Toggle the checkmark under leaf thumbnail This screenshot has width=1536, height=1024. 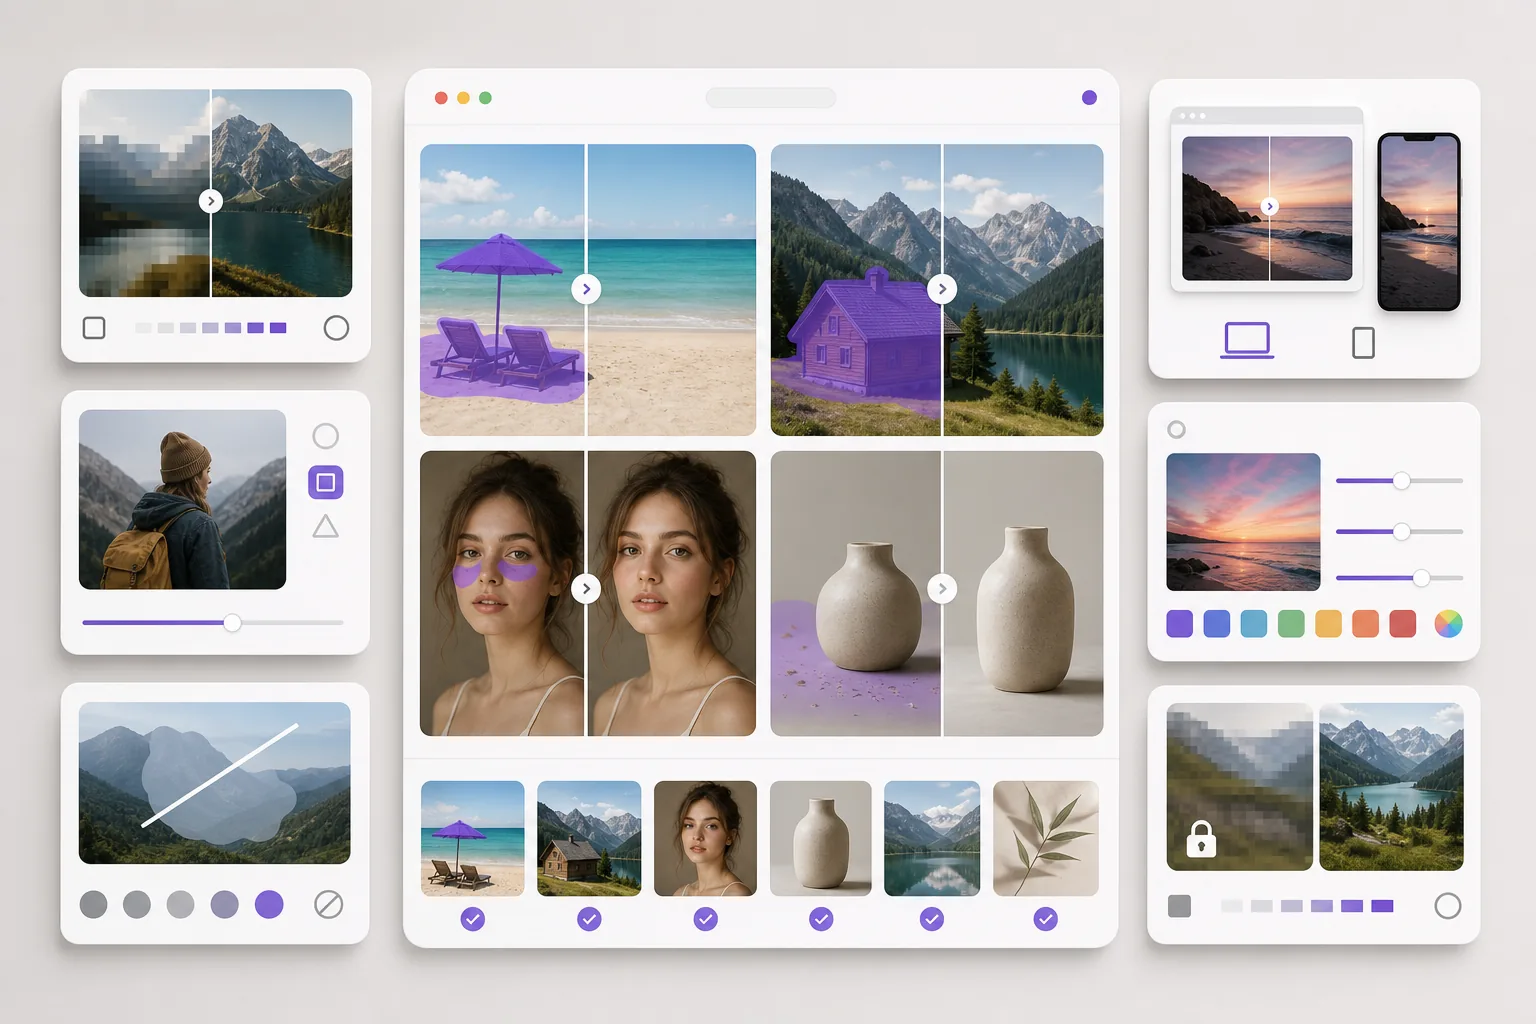(x=1046, y=919)
